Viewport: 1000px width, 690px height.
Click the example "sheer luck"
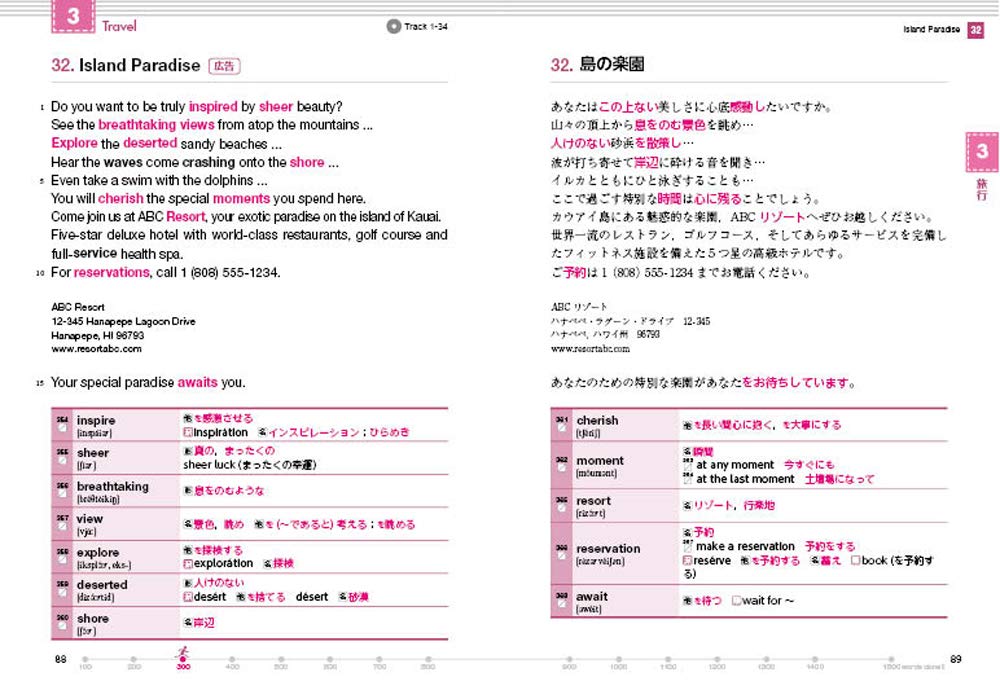click(x=209, y=465)
